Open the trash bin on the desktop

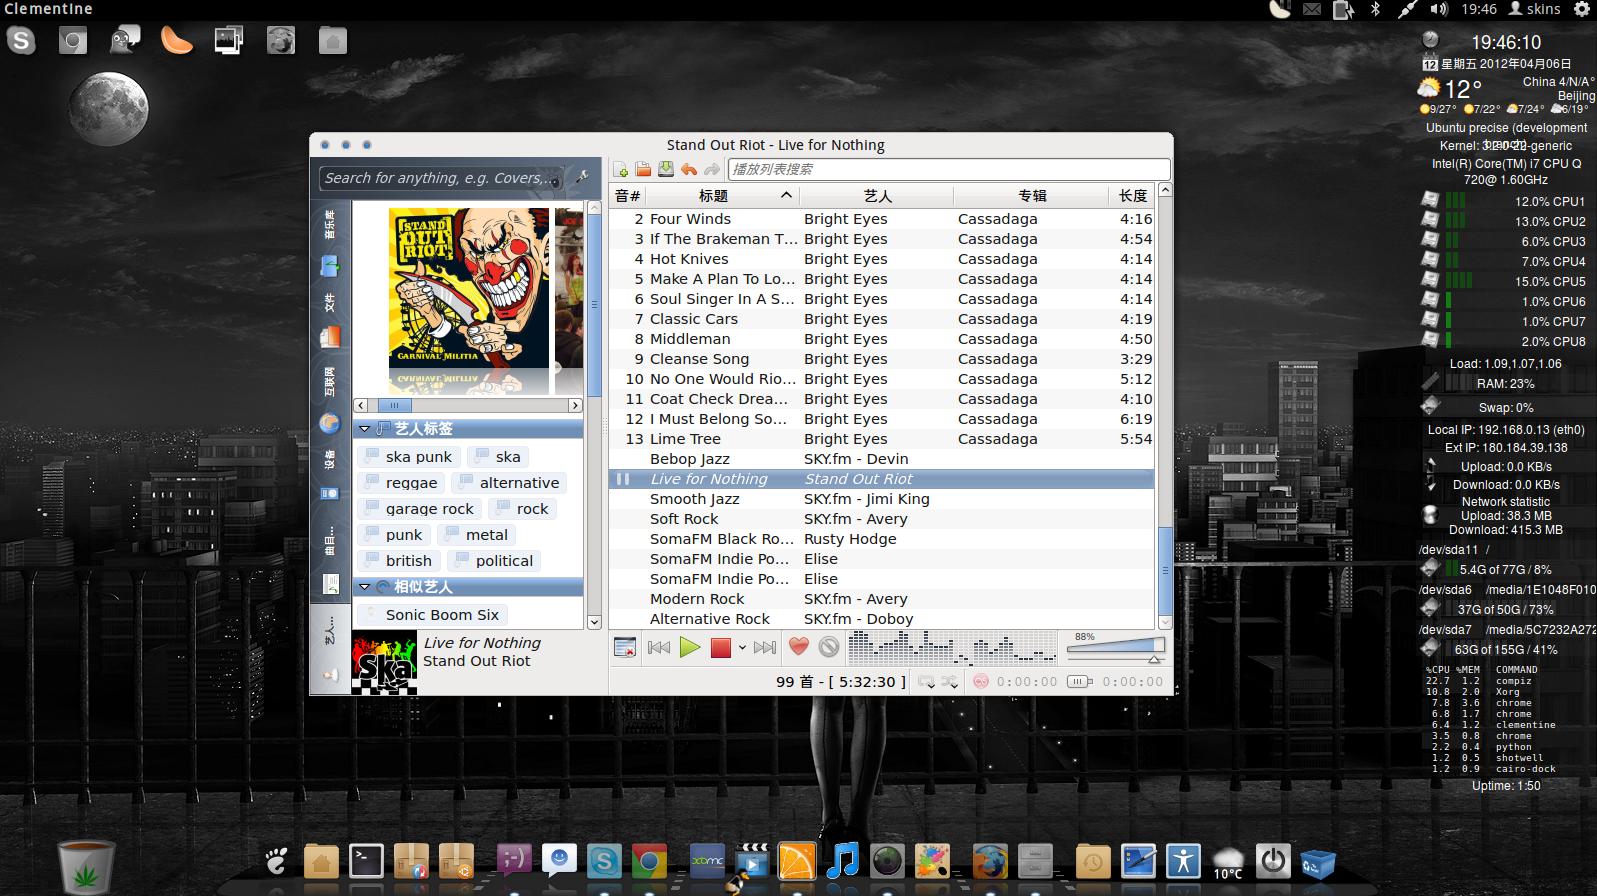coord(87,866)
